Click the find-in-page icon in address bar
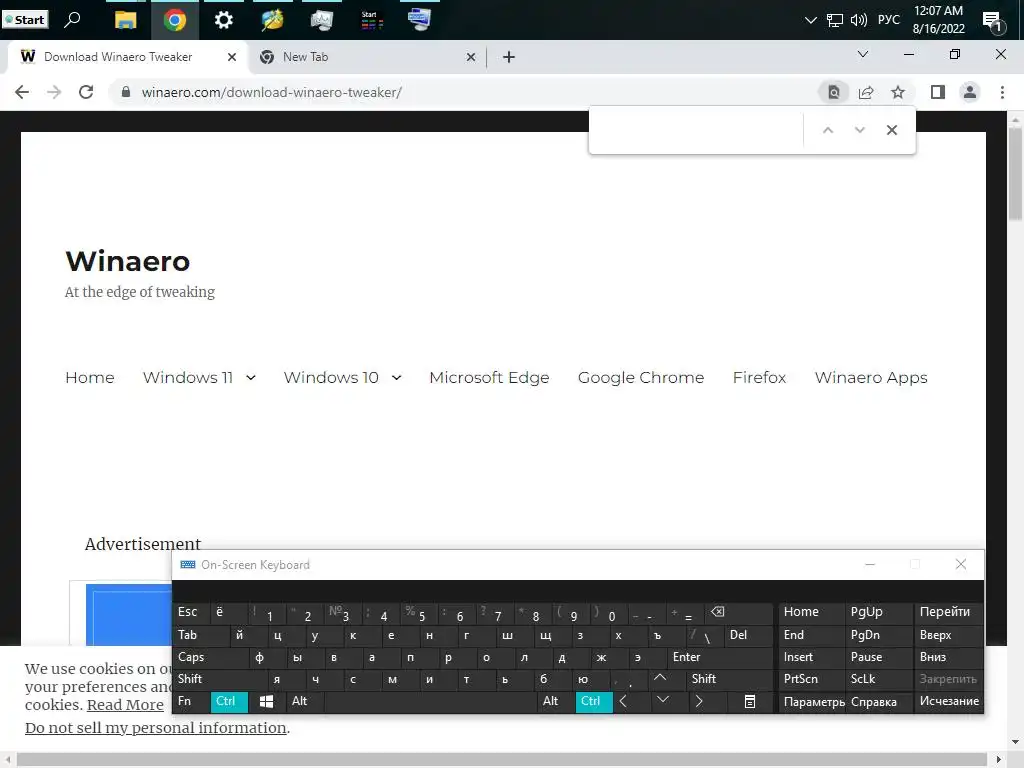 coord(834,93)
